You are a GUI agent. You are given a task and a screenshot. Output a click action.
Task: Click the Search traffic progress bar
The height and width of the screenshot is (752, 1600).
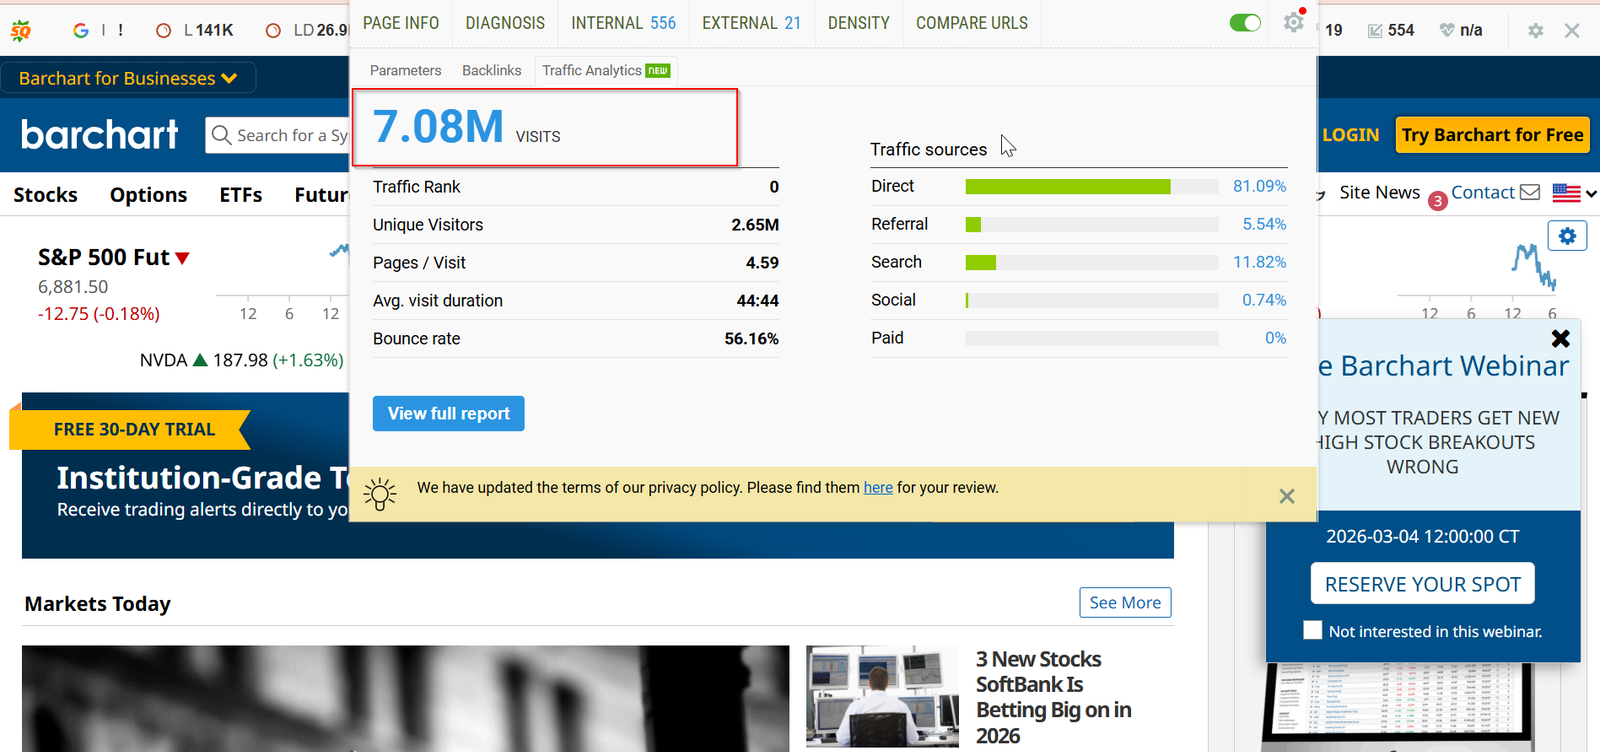pyautogui.click(x=1092, y=262)
